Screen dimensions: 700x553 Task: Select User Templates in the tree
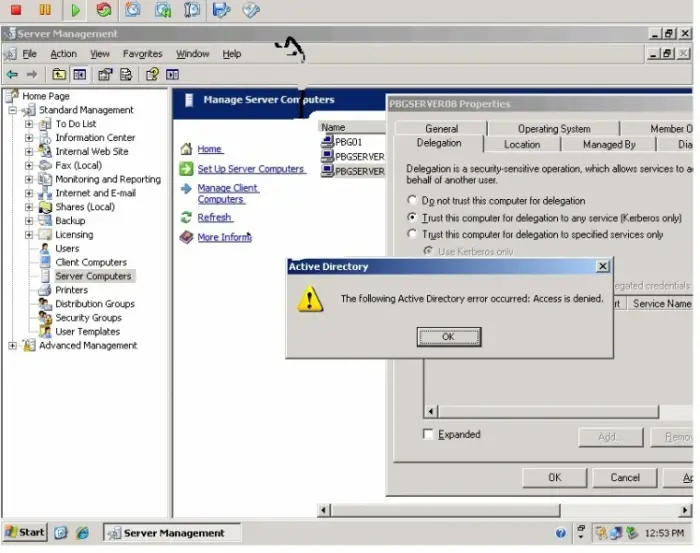pyautogui.click(x=88, y=332)
